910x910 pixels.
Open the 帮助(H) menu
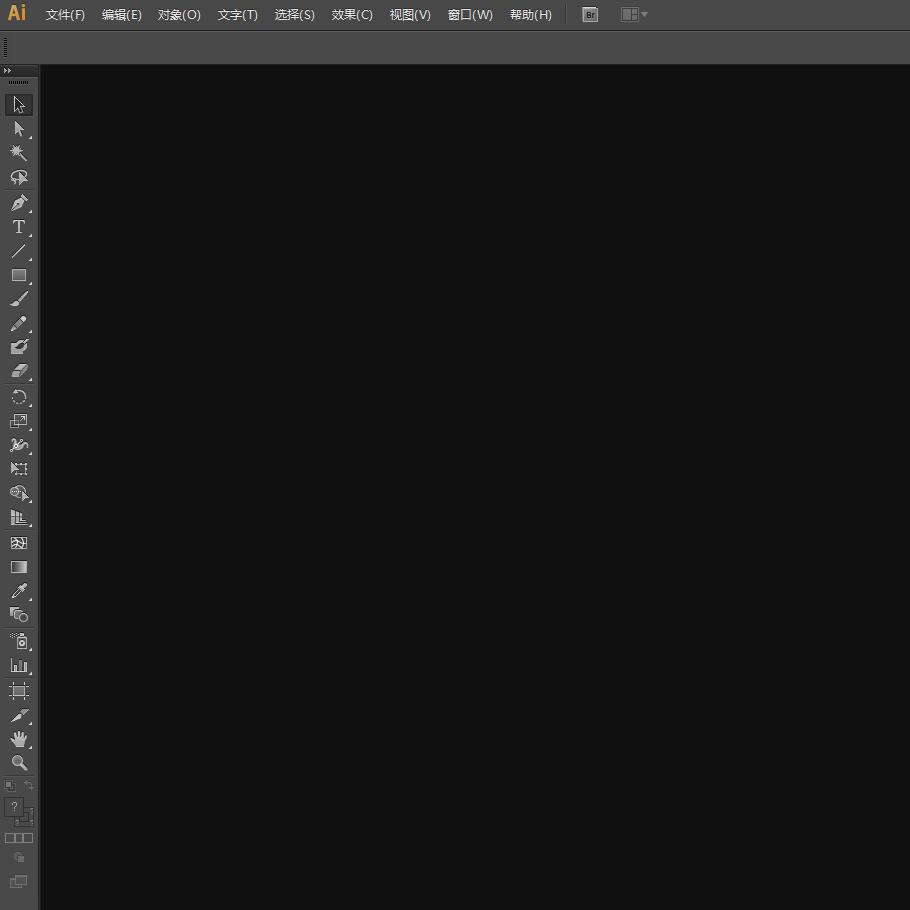[x=530, y=15]
